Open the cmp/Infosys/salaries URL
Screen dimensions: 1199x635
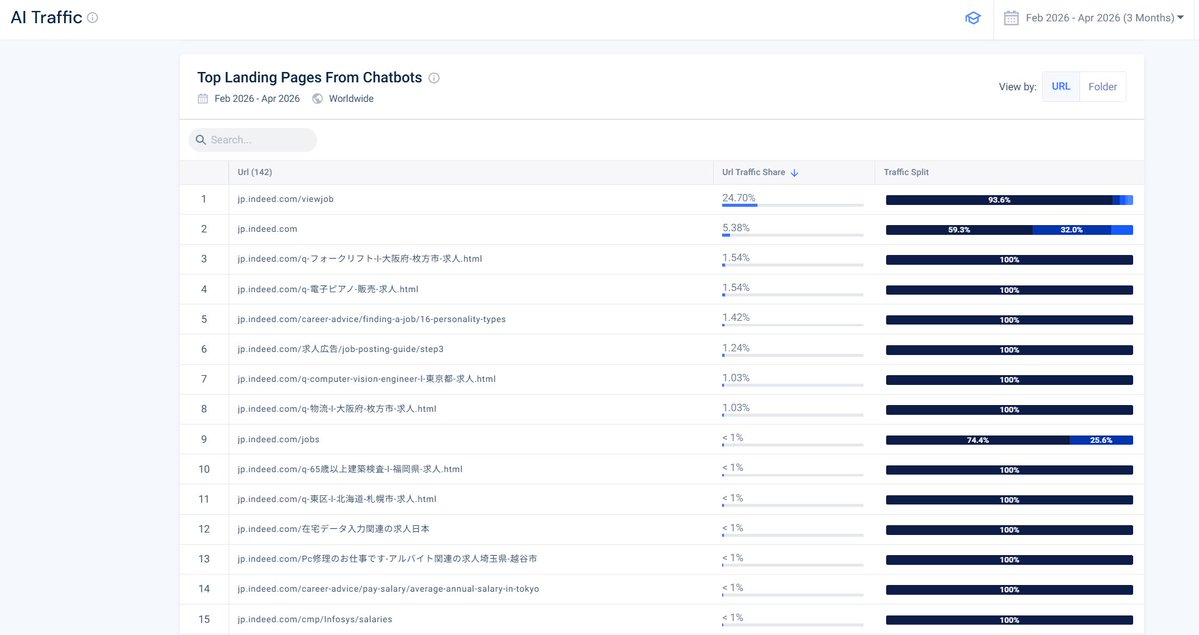(x=314, y=619)
